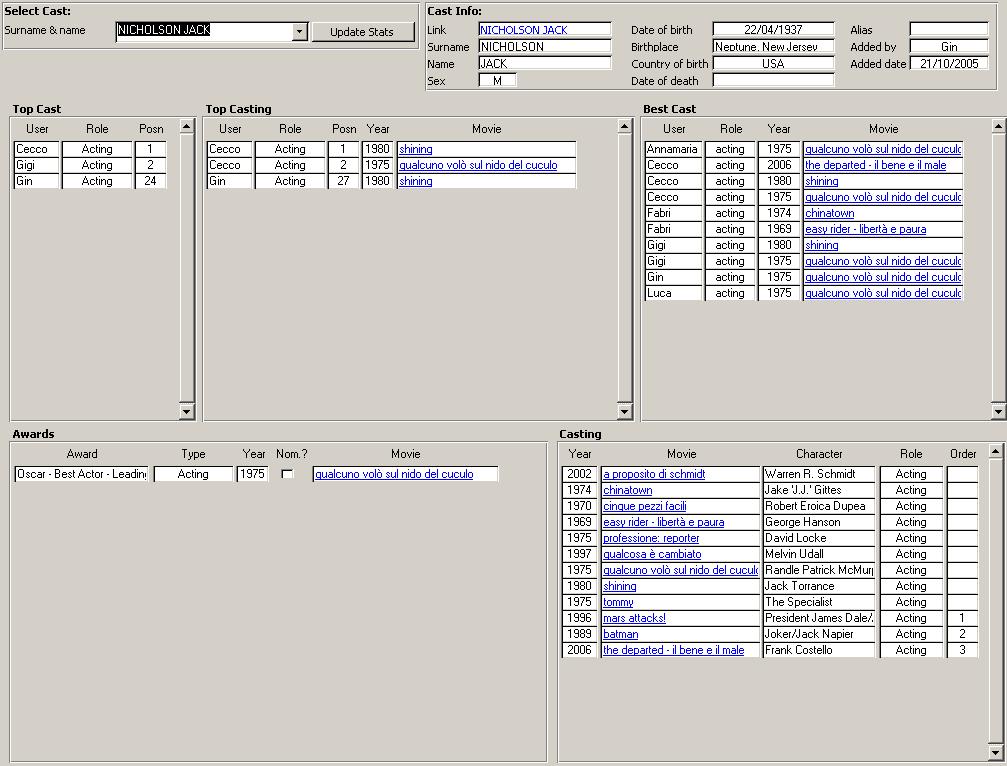Select character Jack Torrance in Casting
Screen dimensions: 1007x766
819,586
